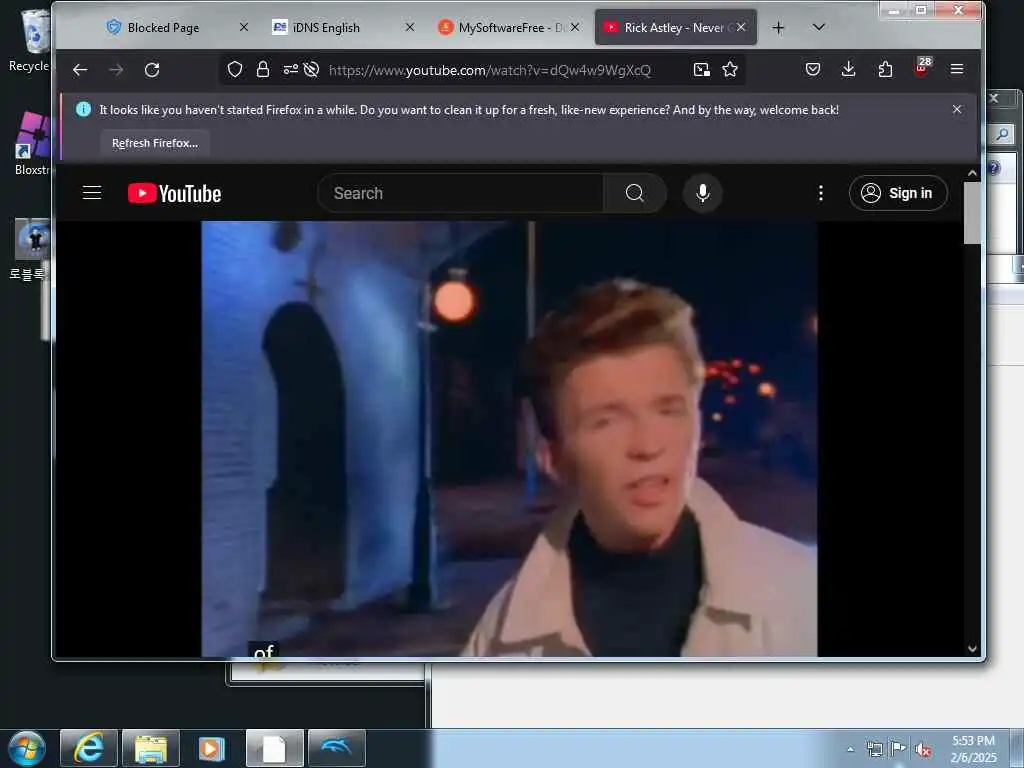This screenshot has width=1024, height=768.
Task: Click the page vertical scrollbar thumb
Action: click(x=972, y=214)
